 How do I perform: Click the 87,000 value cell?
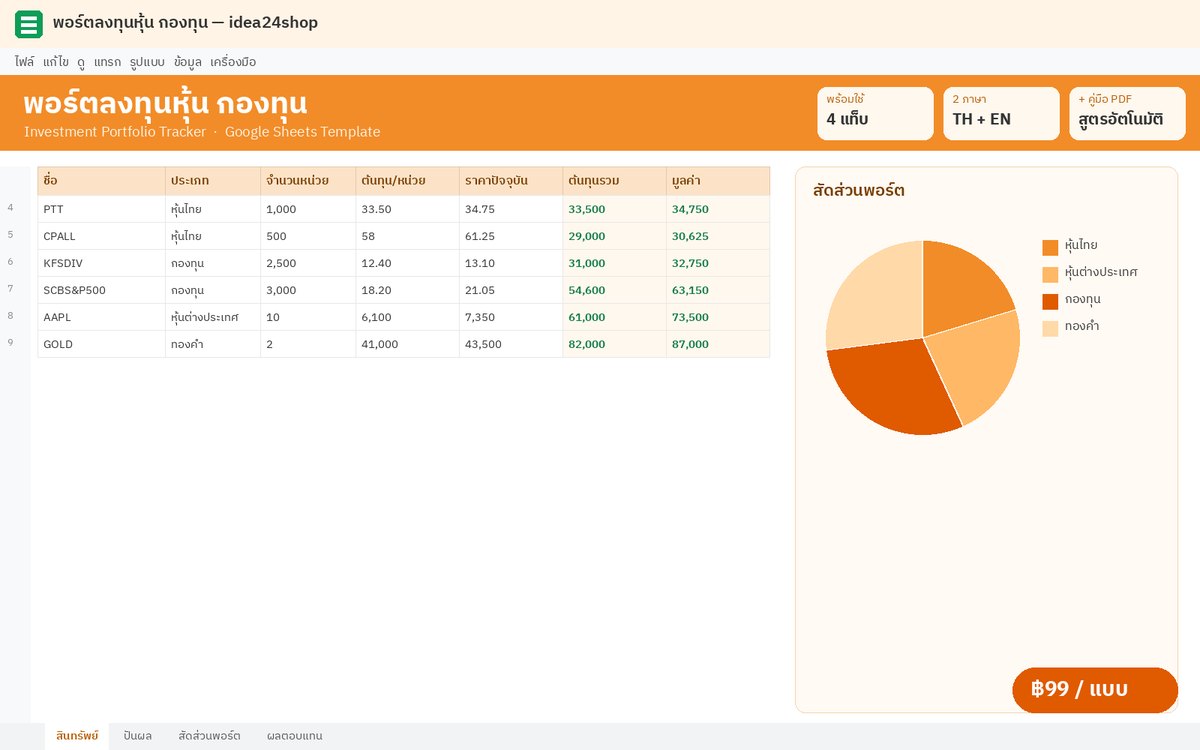(x=718, y=344)
